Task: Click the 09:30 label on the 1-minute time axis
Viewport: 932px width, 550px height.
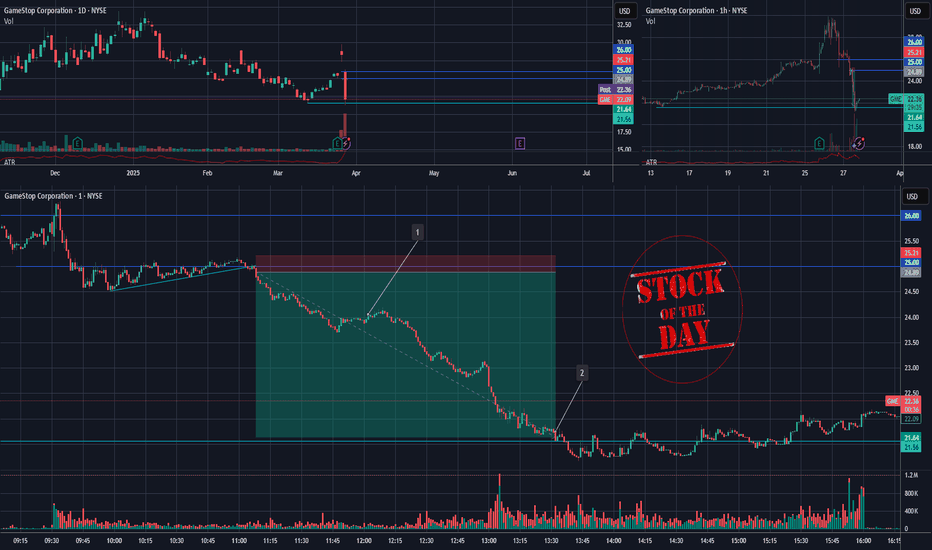Action: (52, 540)
